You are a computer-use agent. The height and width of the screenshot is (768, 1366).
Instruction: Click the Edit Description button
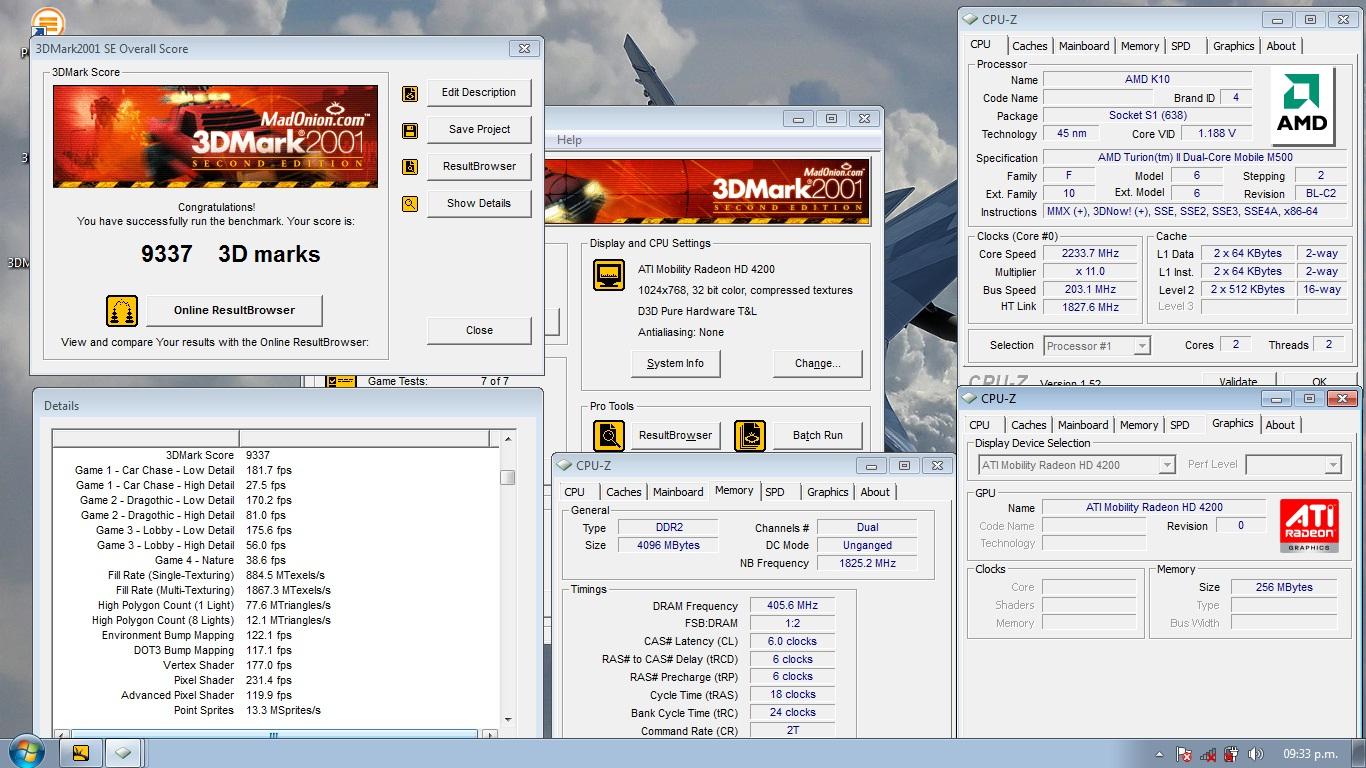(479, 93)
